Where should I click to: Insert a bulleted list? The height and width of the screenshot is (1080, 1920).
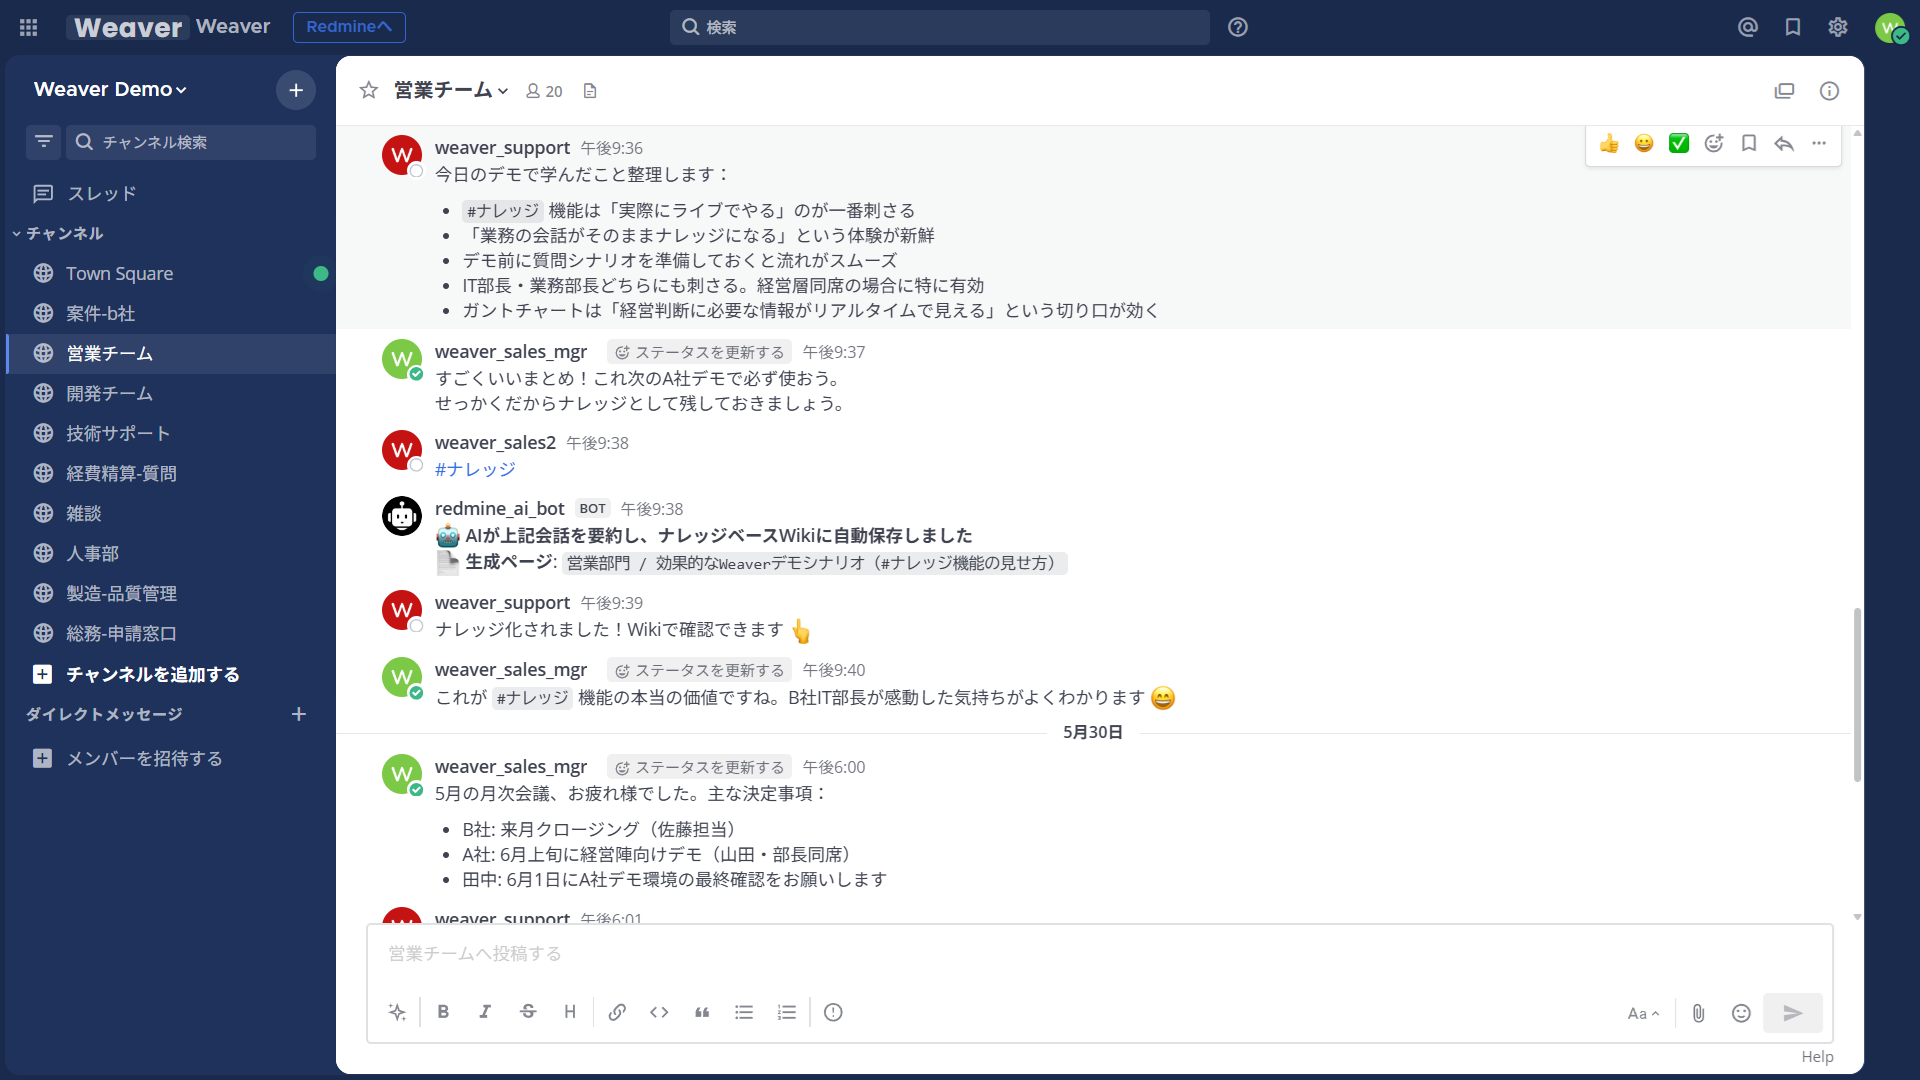[x=744, y=1012]
